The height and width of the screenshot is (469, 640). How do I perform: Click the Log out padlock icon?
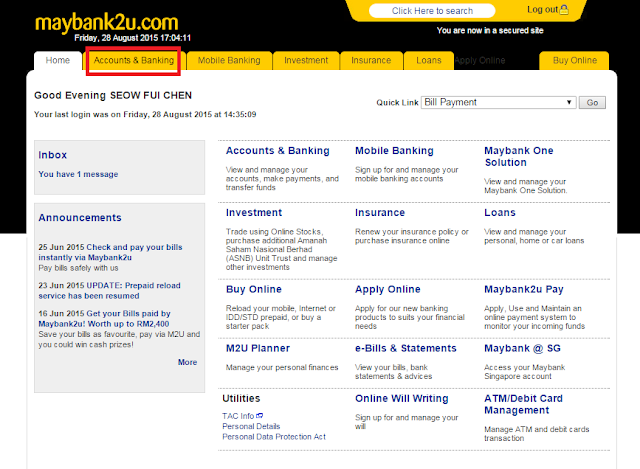[x=564, y=10]
